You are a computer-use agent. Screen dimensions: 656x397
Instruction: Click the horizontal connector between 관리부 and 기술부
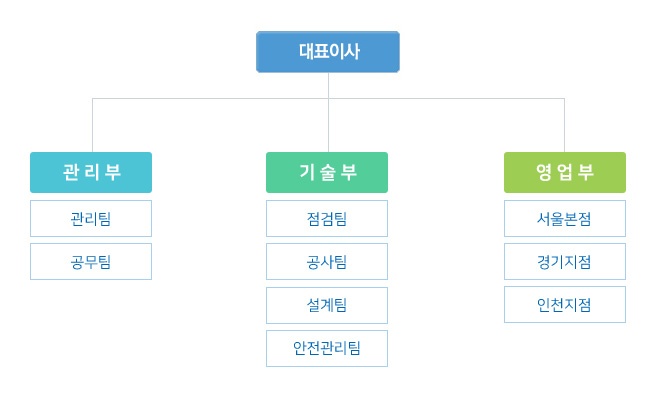pos(210,99)
